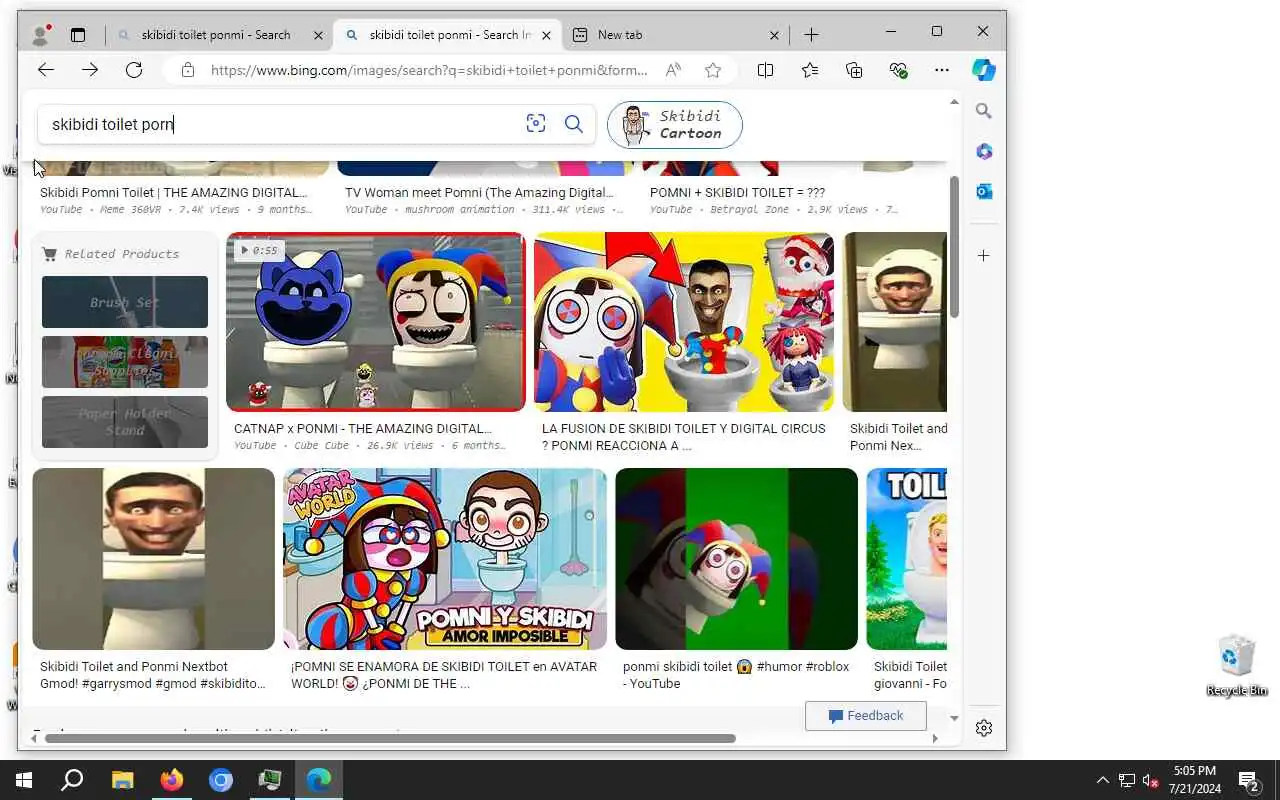Click horizontal scrollbar at page bottom
Image resolution: width=1280 pixels, height=800 pixels.
390,738
